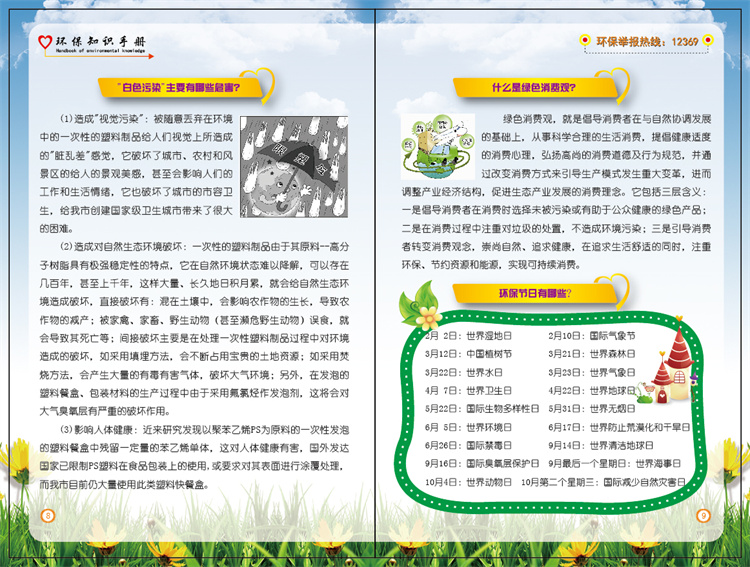Click the entry 4月22日: 世界地球日

[592, 390]
